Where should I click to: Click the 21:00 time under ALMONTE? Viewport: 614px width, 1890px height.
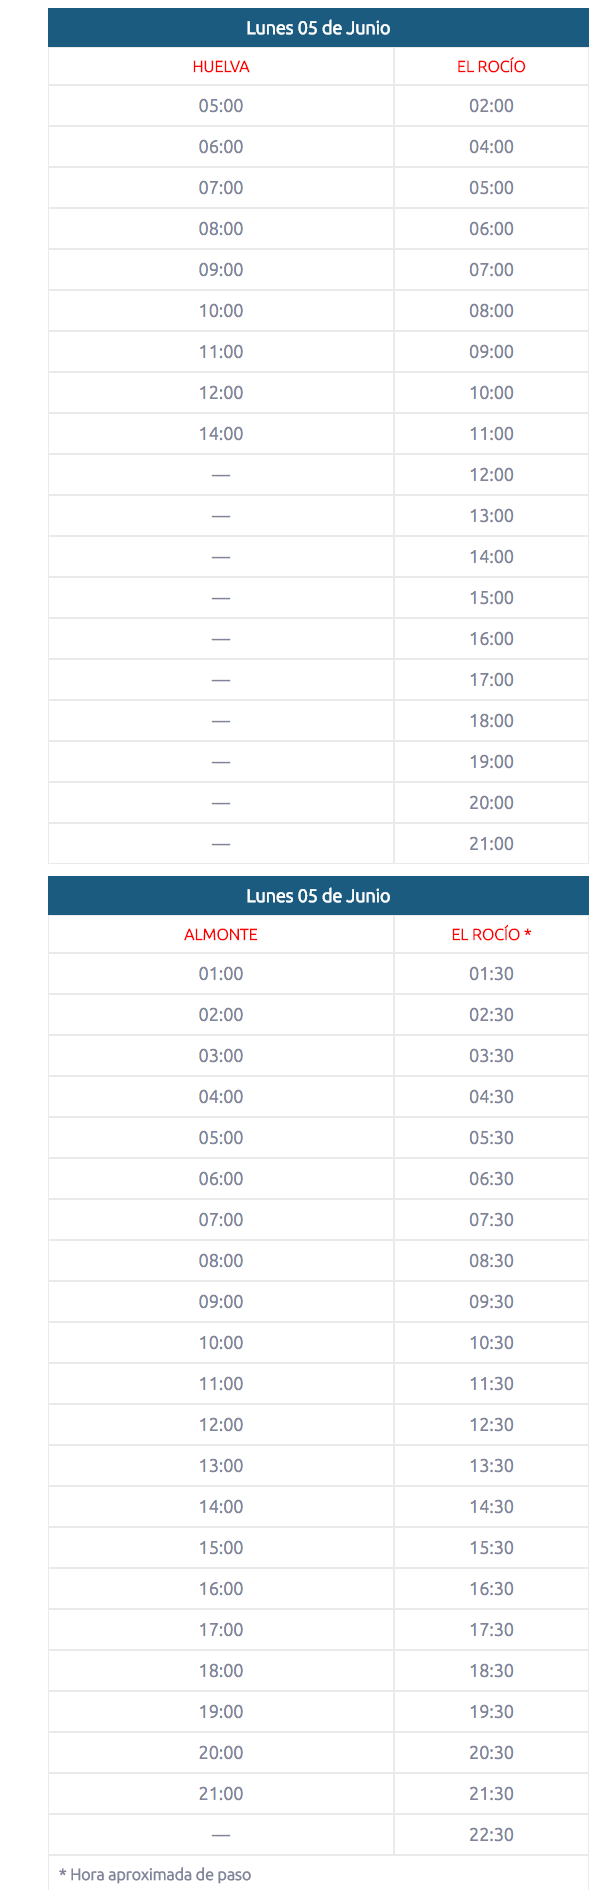(221, 1794)
